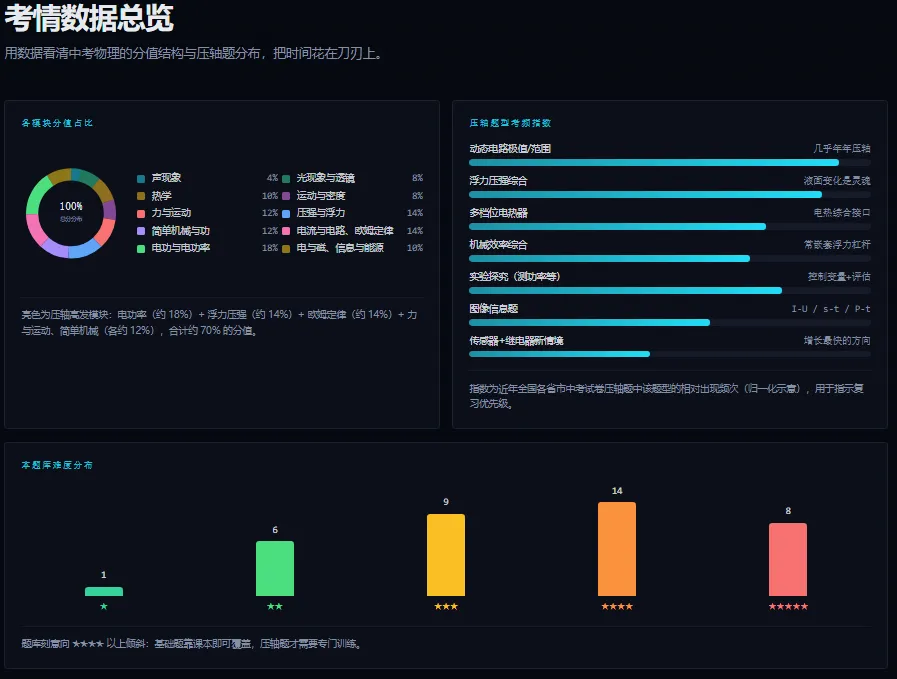Click the 传感器+继电器新情境 progress bar
Screen dimensions: 897x679
point(670,354)
